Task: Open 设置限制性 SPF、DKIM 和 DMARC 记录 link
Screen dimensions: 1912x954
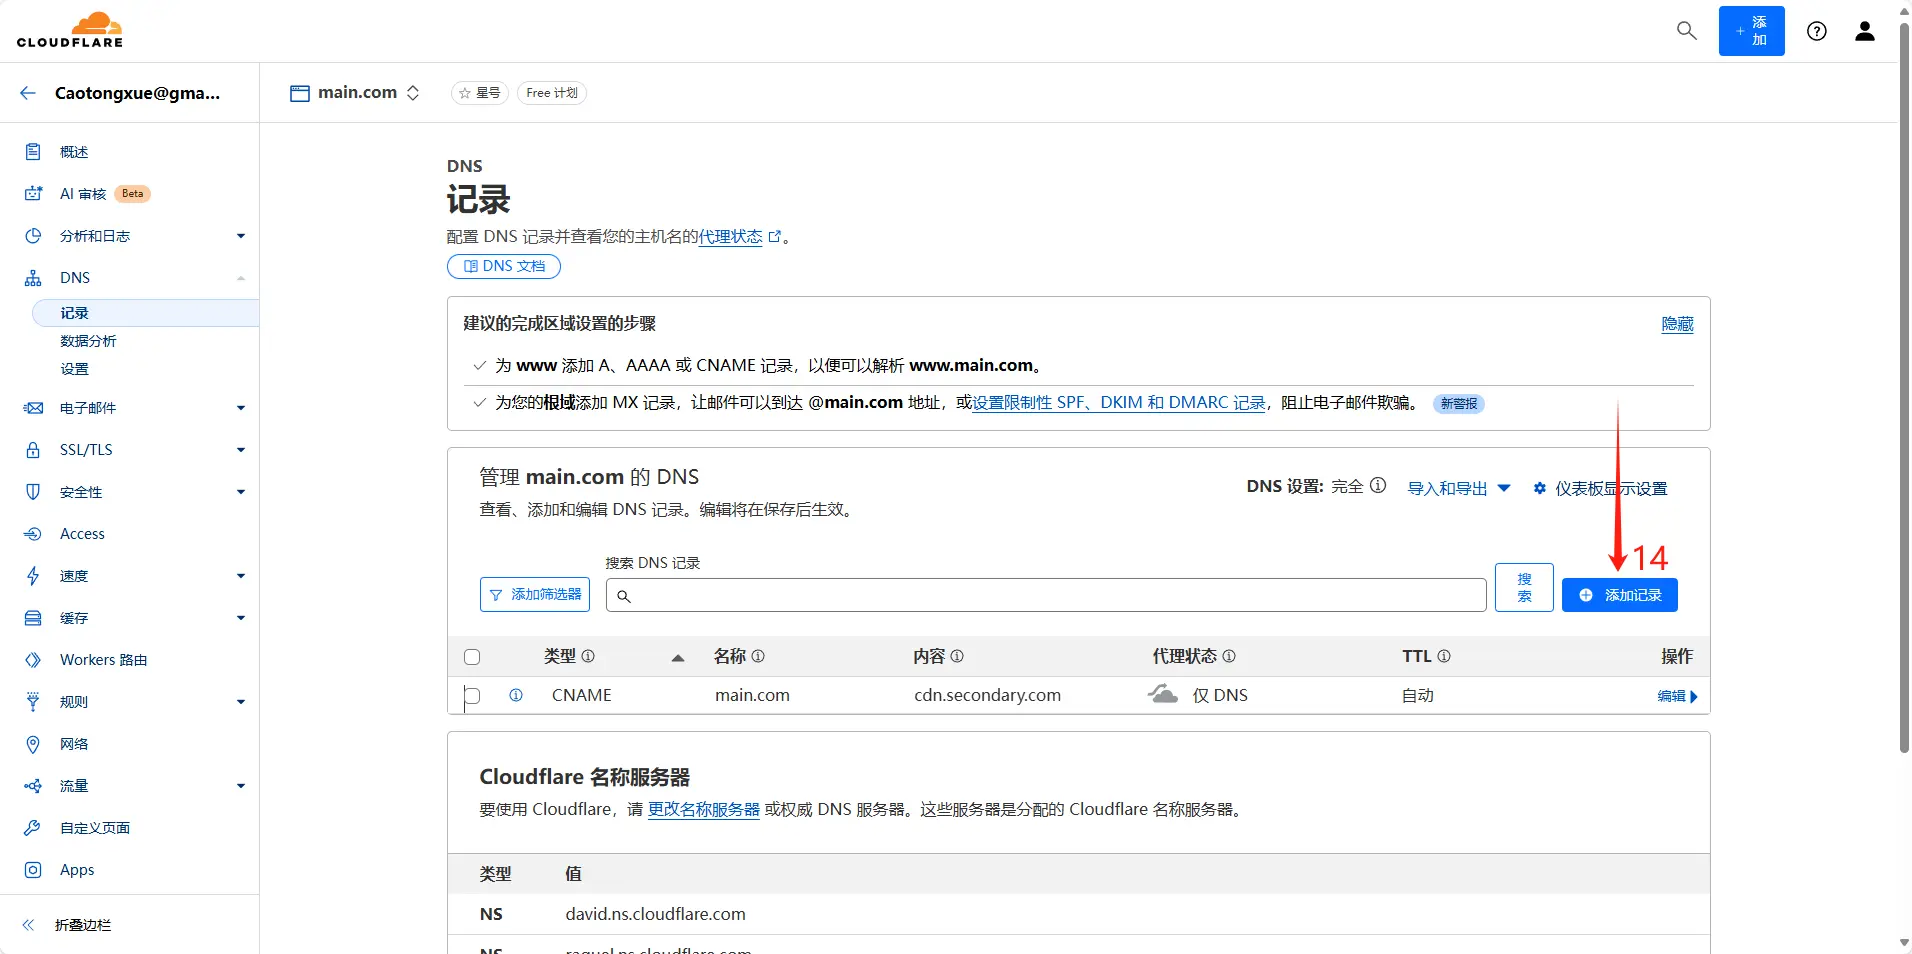Action: (x=1119, y=403)
